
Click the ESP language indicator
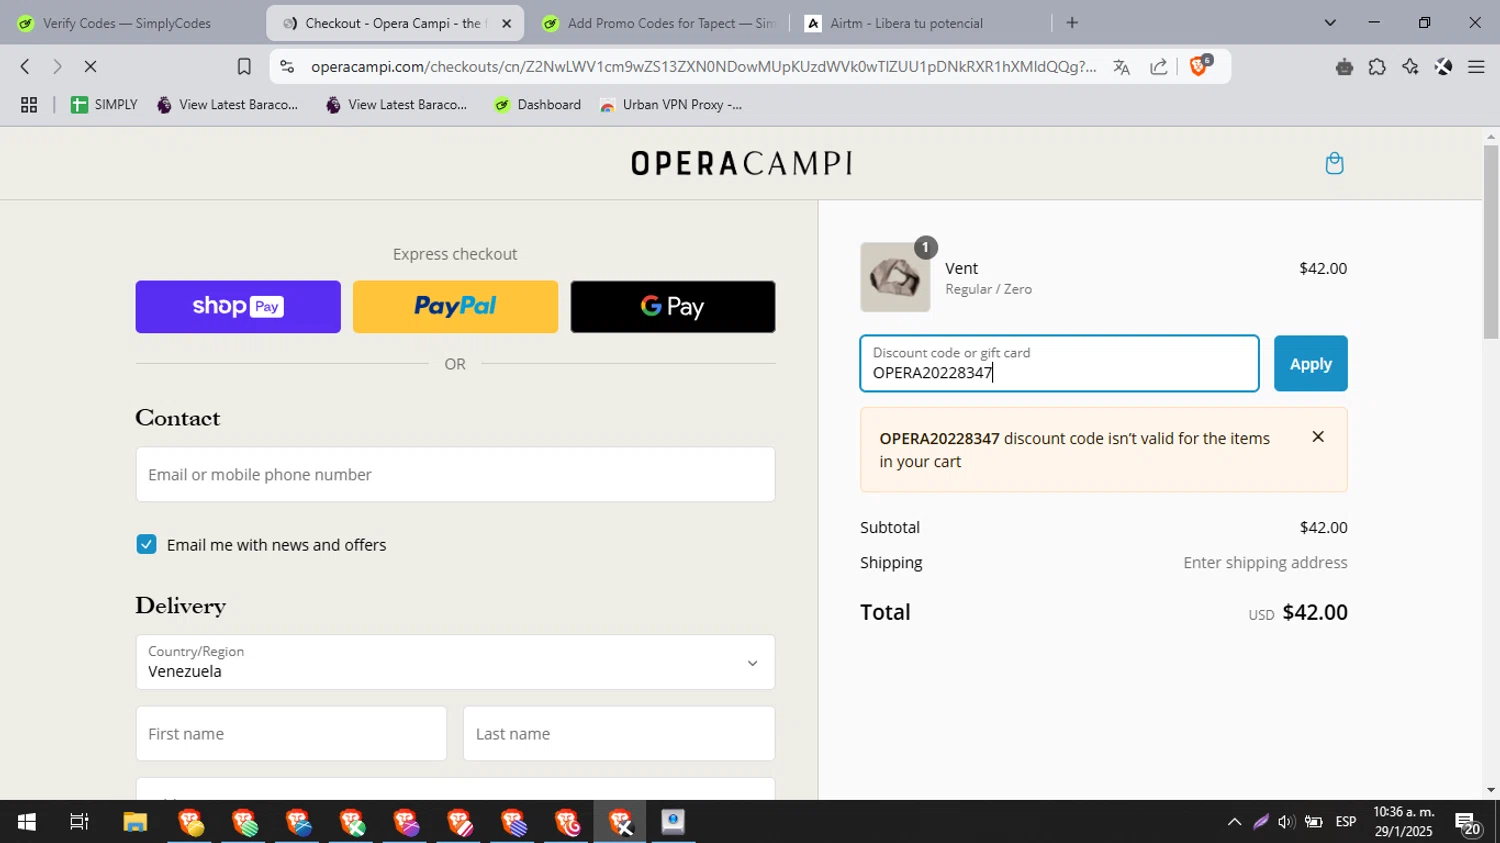point(1346,822)
